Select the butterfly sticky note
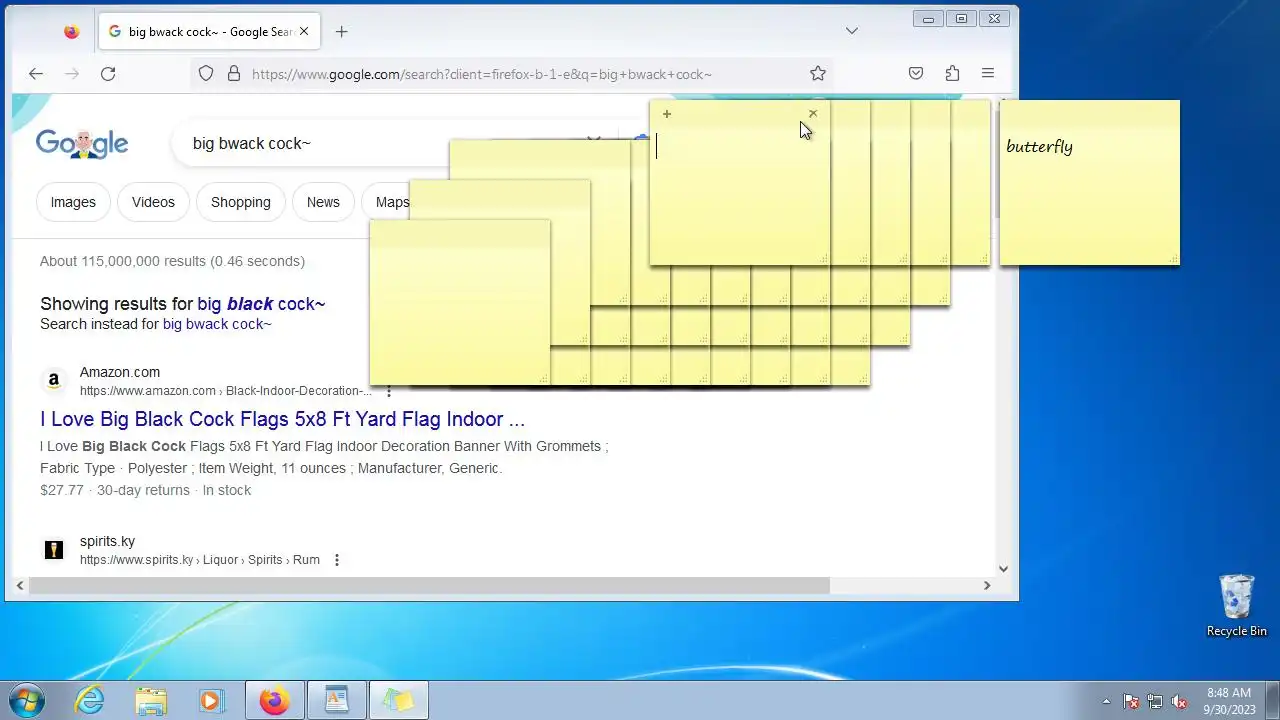 click(1090, 183)
